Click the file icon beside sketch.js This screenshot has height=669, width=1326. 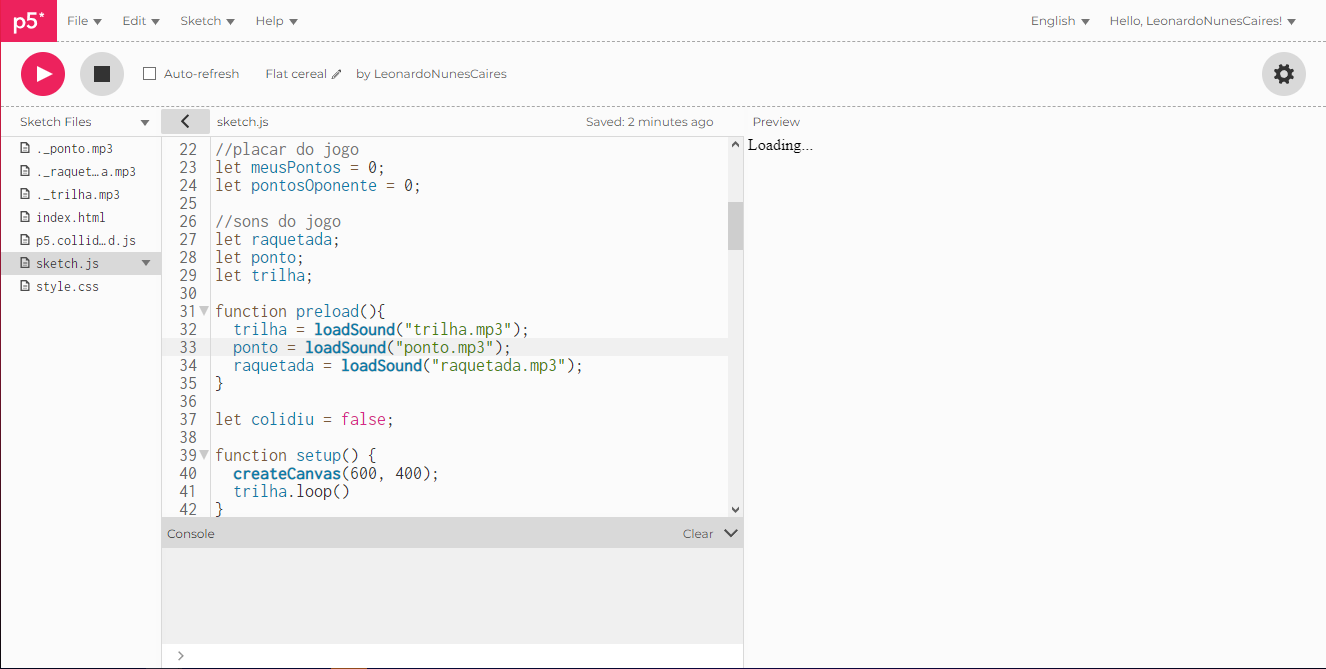tap(25, 263)
